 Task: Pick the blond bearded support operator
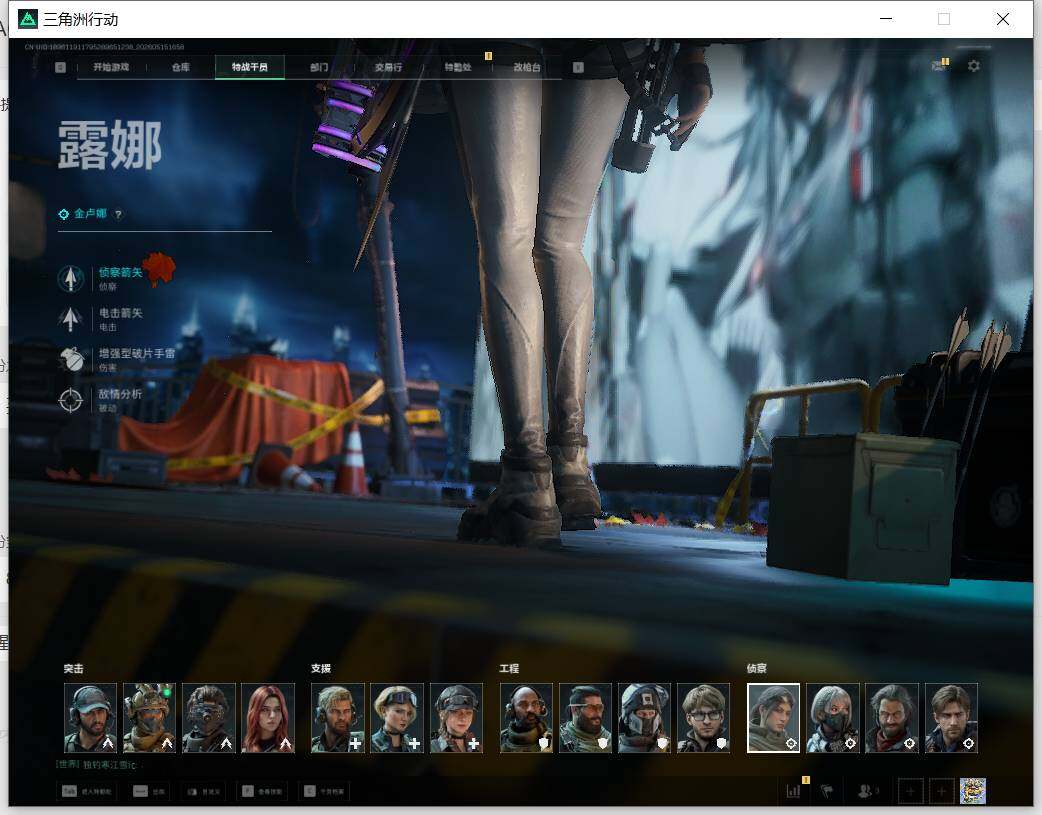click(x=338, y=718)
